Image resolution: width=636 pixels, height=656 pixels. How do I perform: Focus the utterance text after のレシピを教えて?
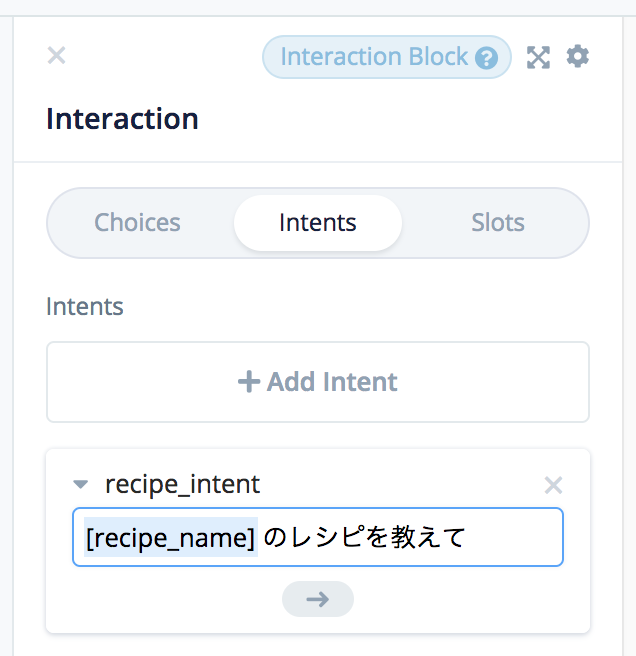point(510,538)
